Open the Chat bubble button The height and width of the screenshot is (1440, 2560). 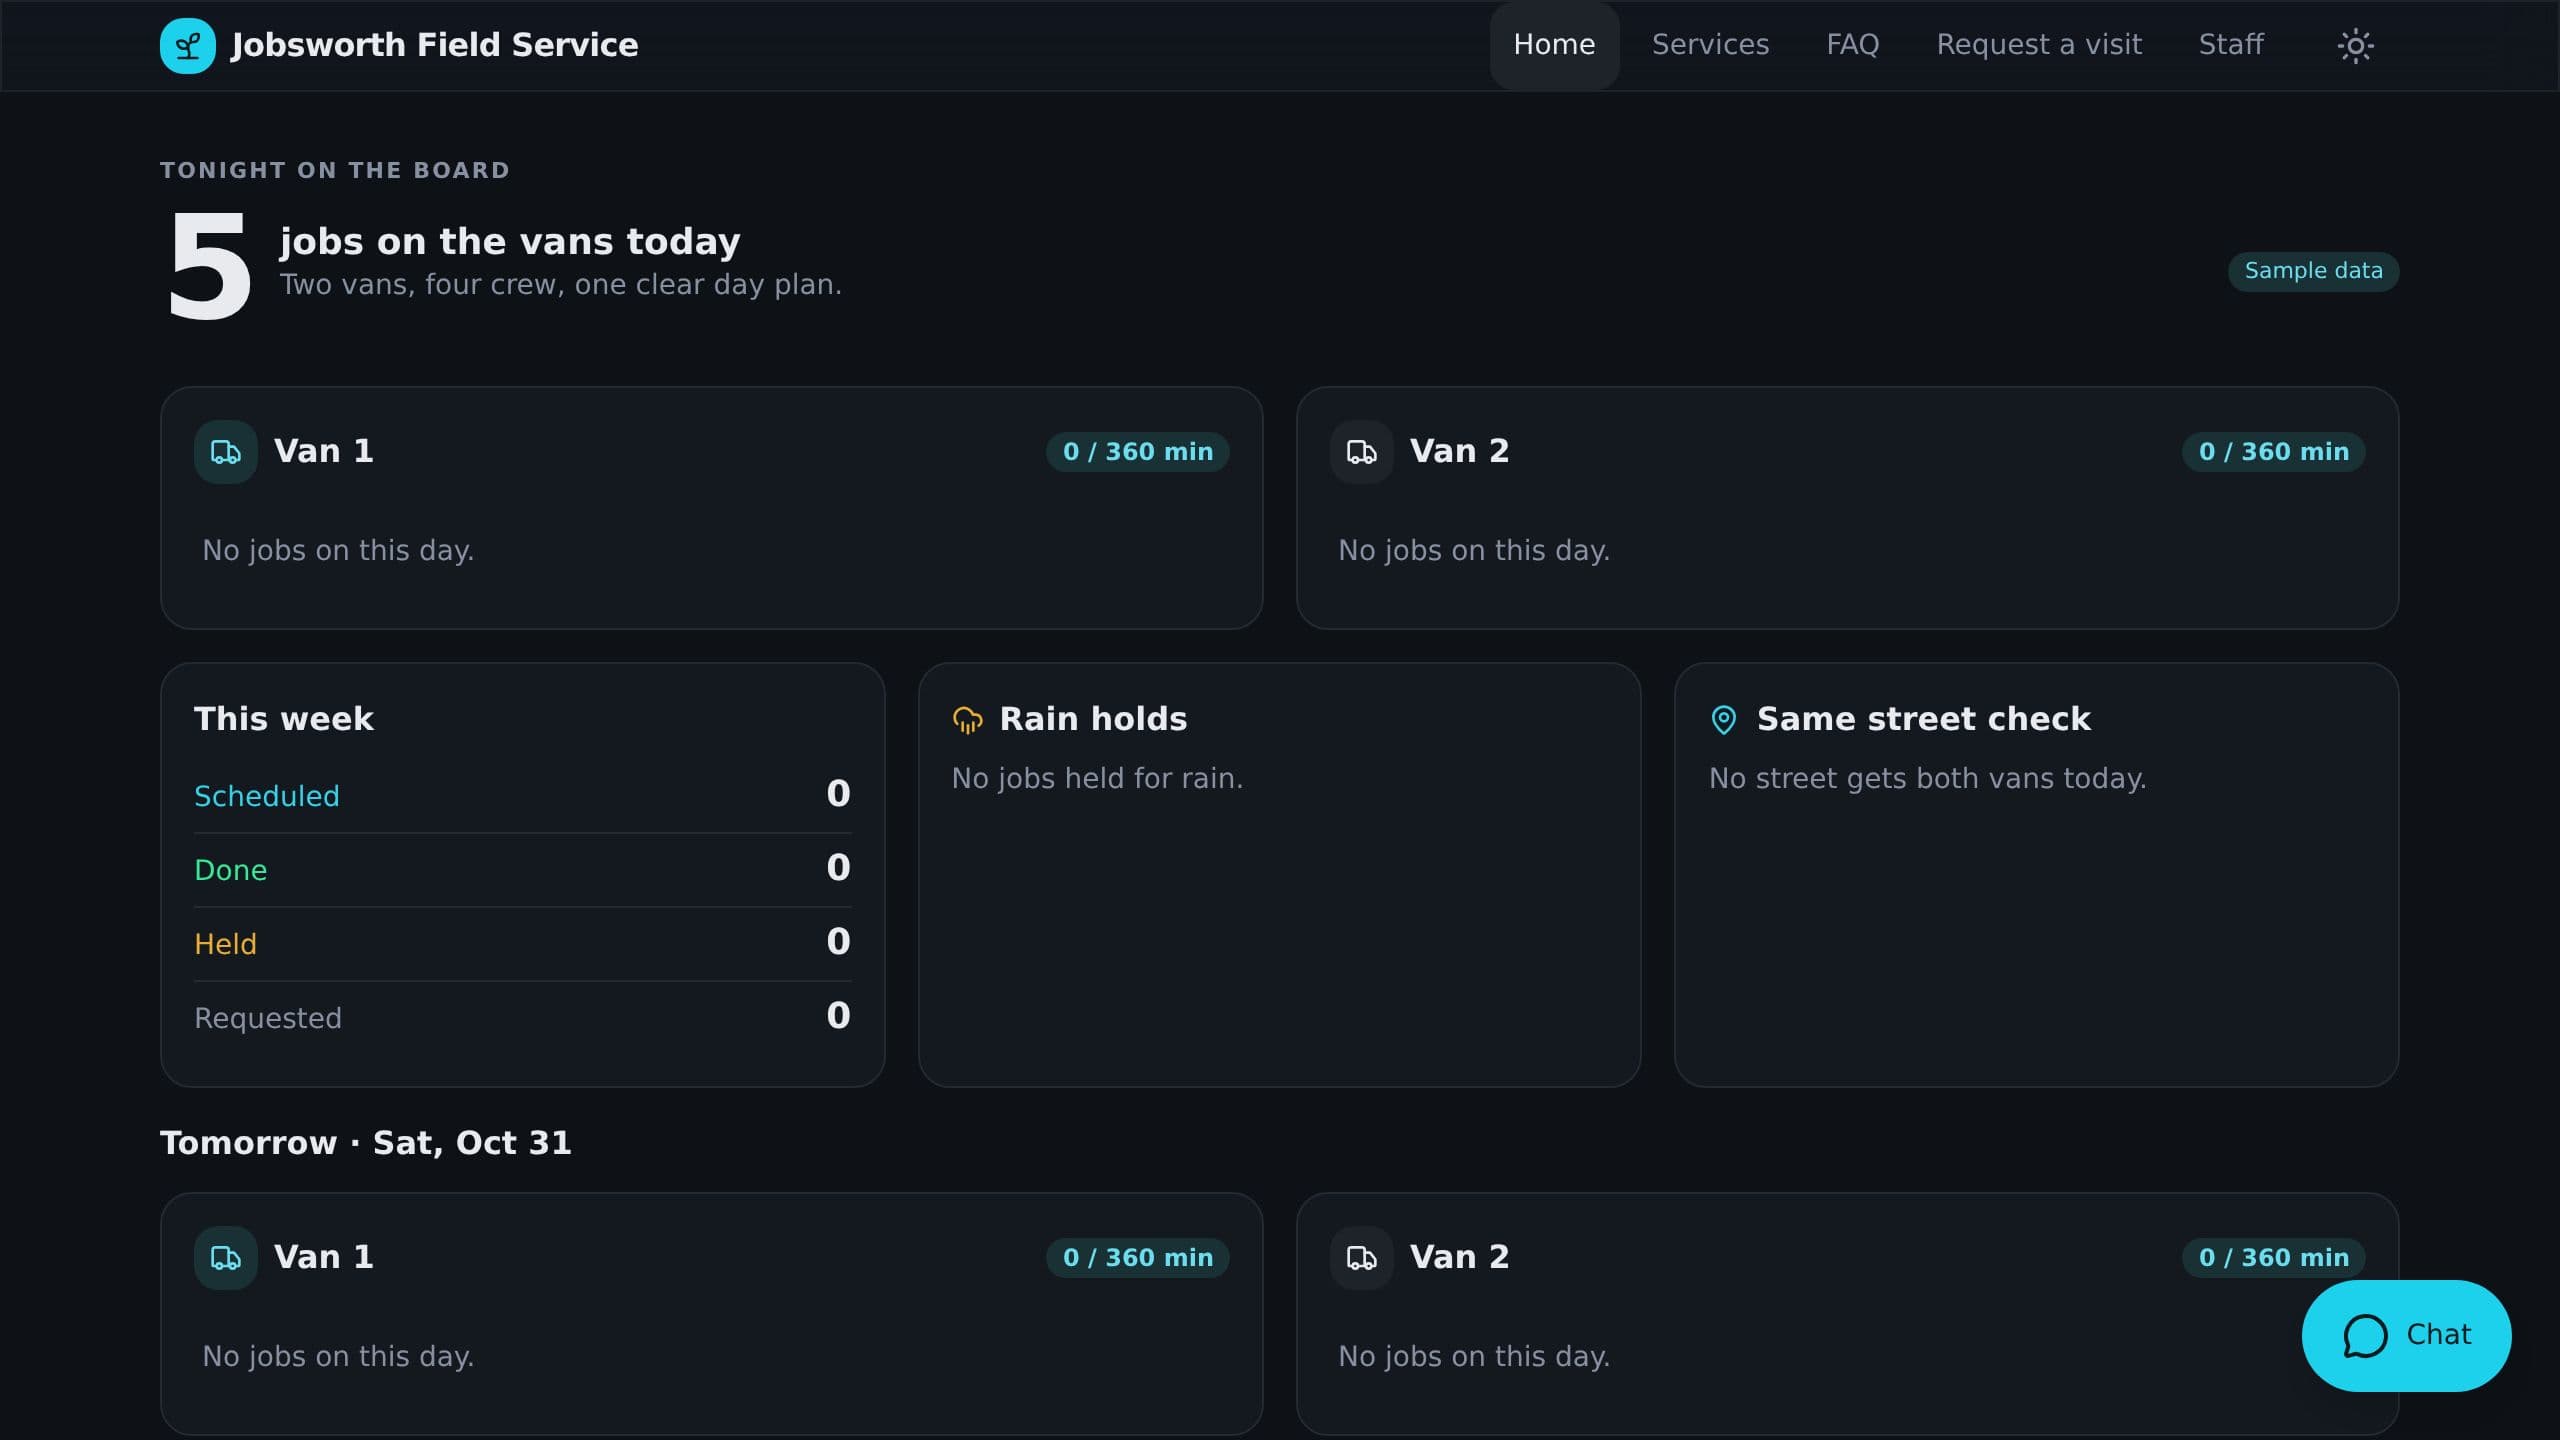click(x=2406, y=1335)
